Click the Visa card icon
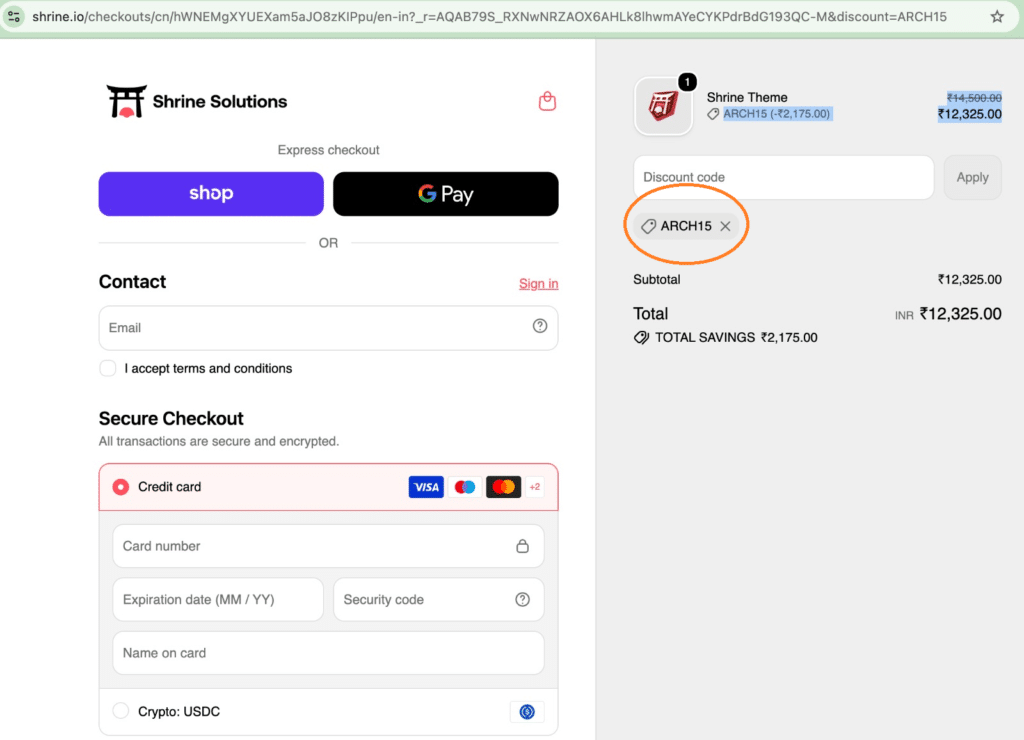Viewport: 1024px width, 740px height. (426, 487)
